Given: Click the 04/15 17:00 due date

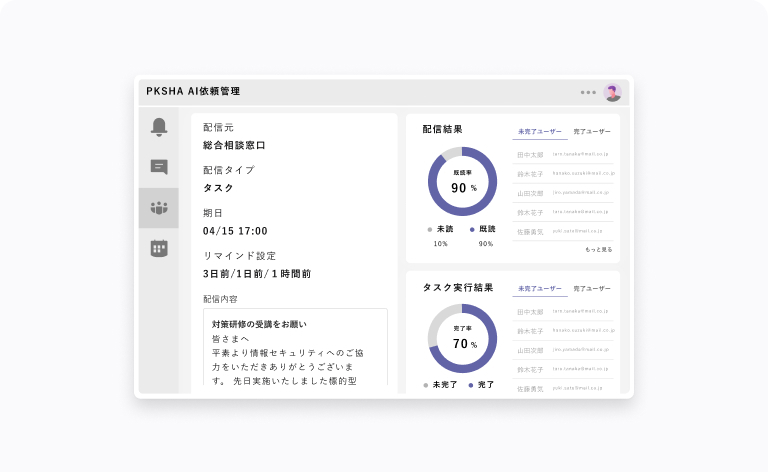Looking at the screenshot, I should click(x=235, y=231).
